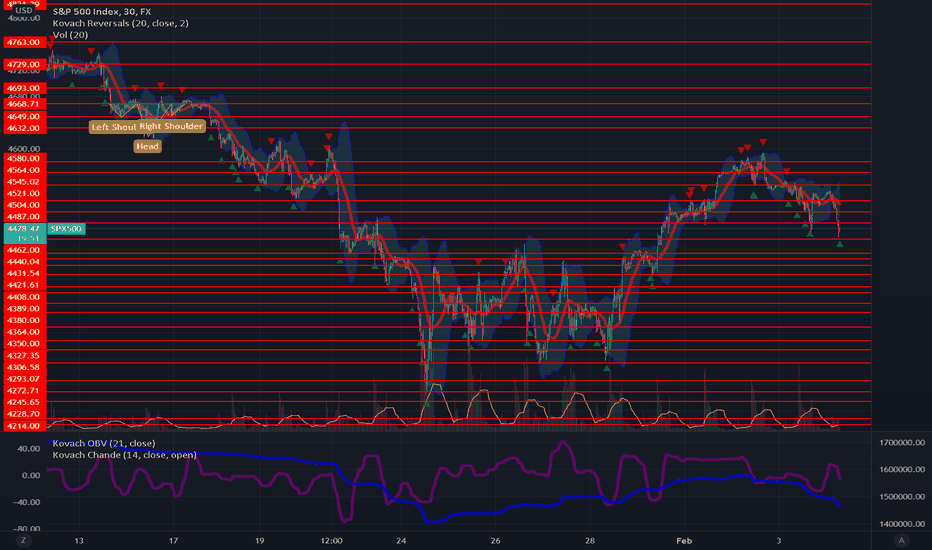Select the Kovach Reversals indicator legend
The width and height of the screenshot is (932, 550).
click(121, 23)
